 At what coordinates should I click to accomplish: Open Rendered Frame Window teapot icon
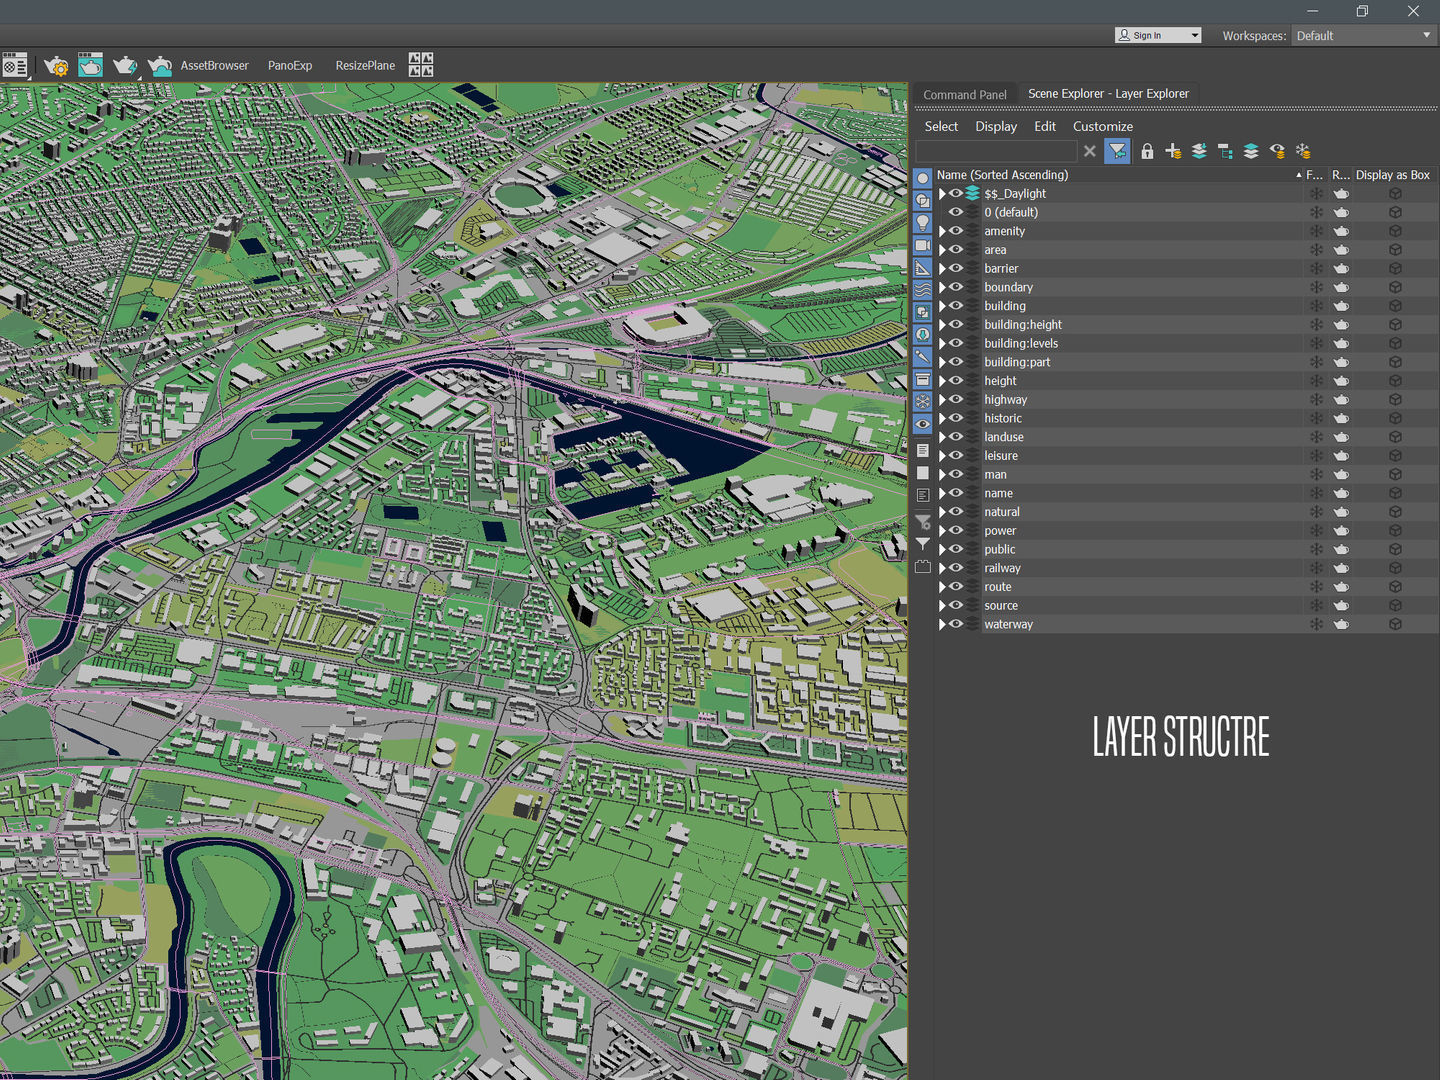tap(90, 66)
